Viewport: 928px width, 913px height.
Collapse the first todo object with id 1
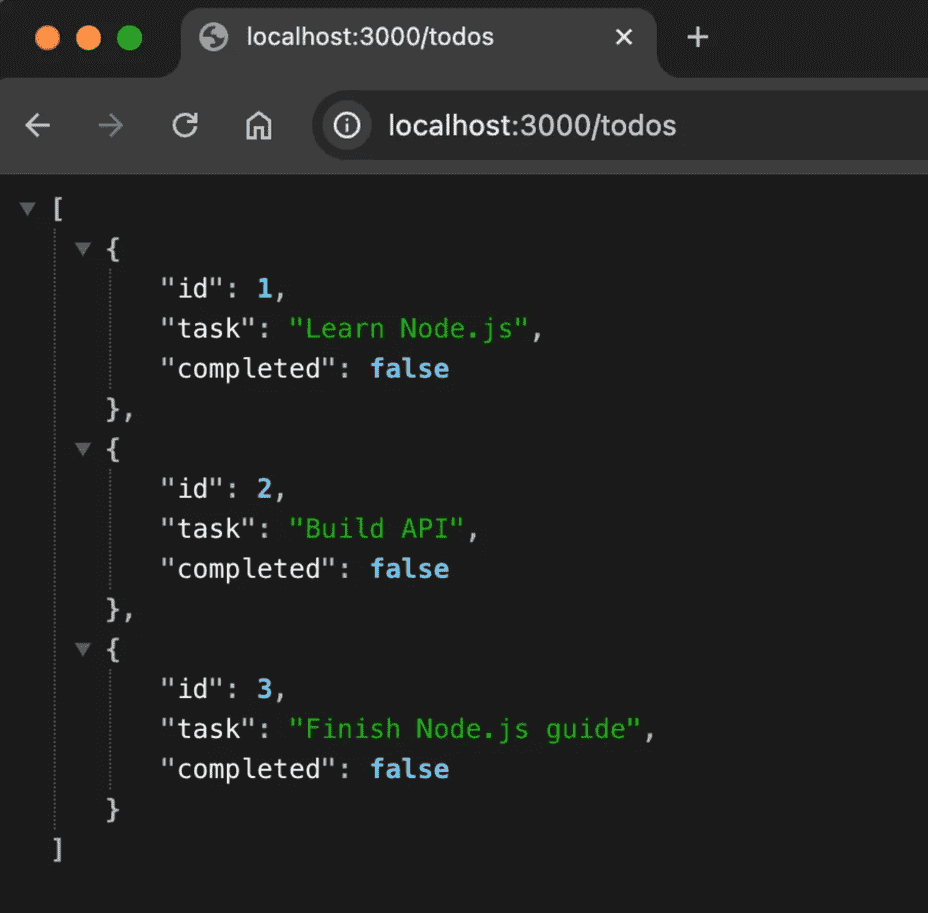83,249
